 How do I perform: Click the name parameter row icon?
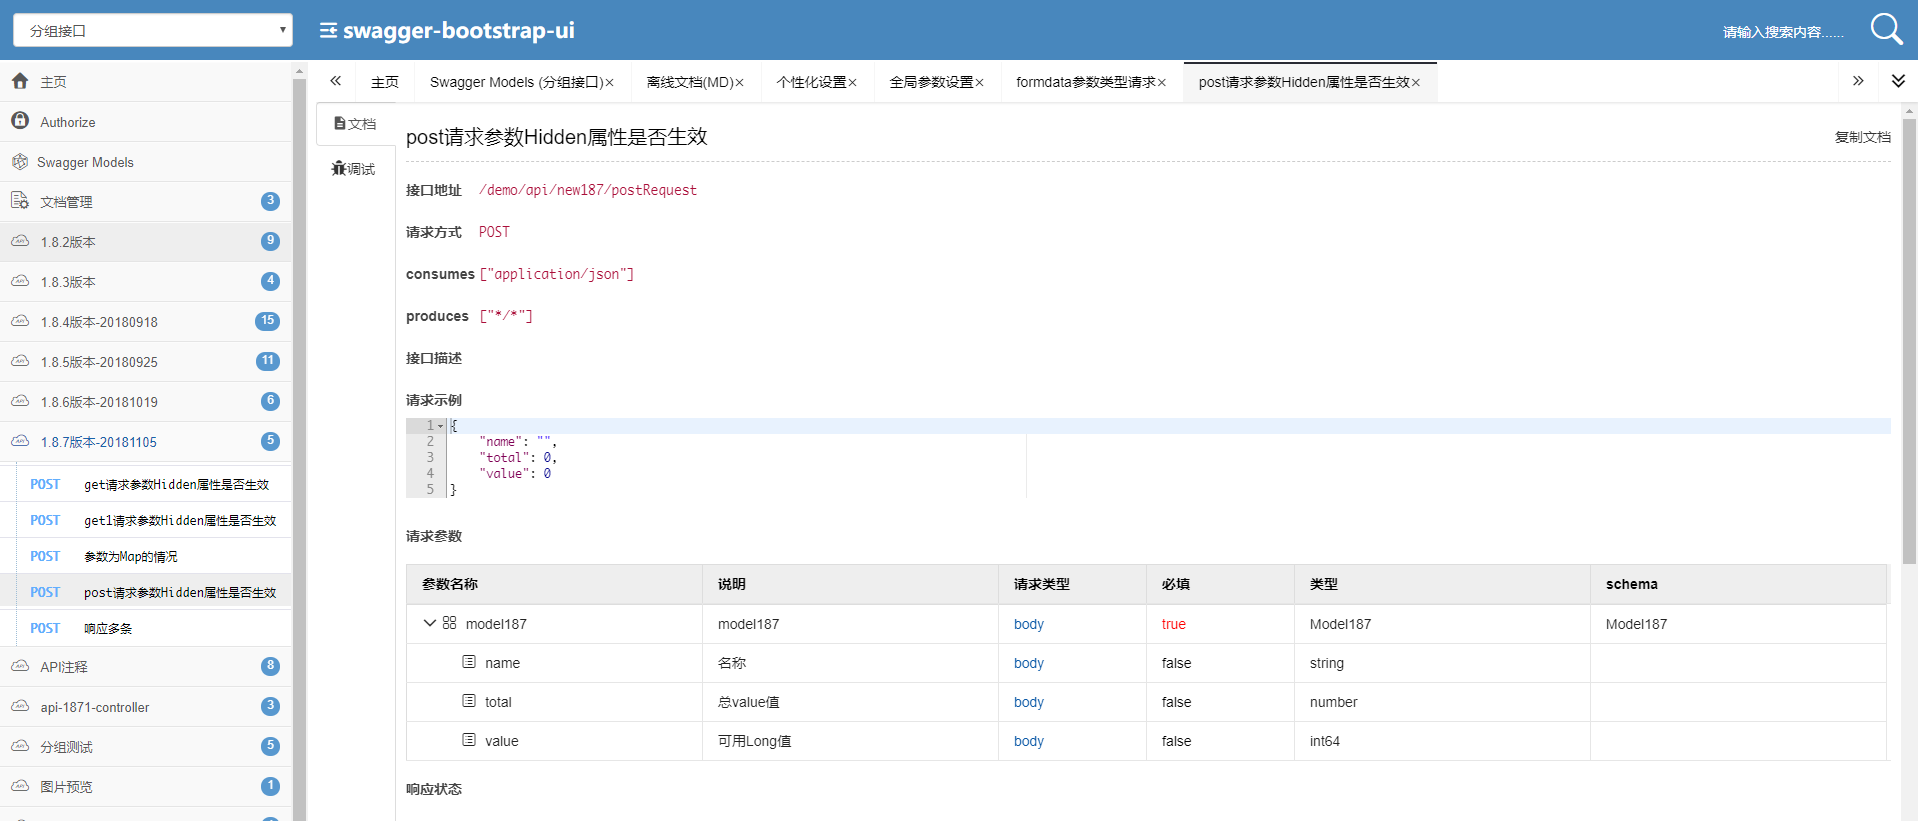coord(469,662)
